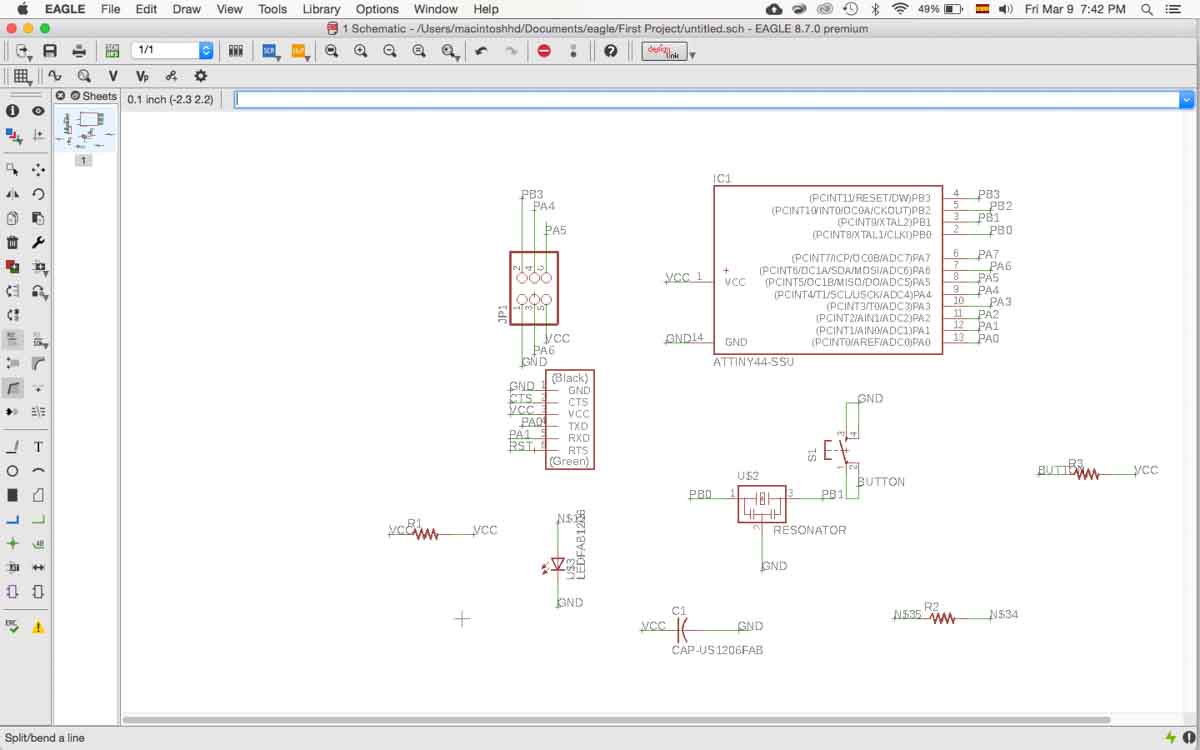
Task: Click the design link button
Action: [664, 51]
